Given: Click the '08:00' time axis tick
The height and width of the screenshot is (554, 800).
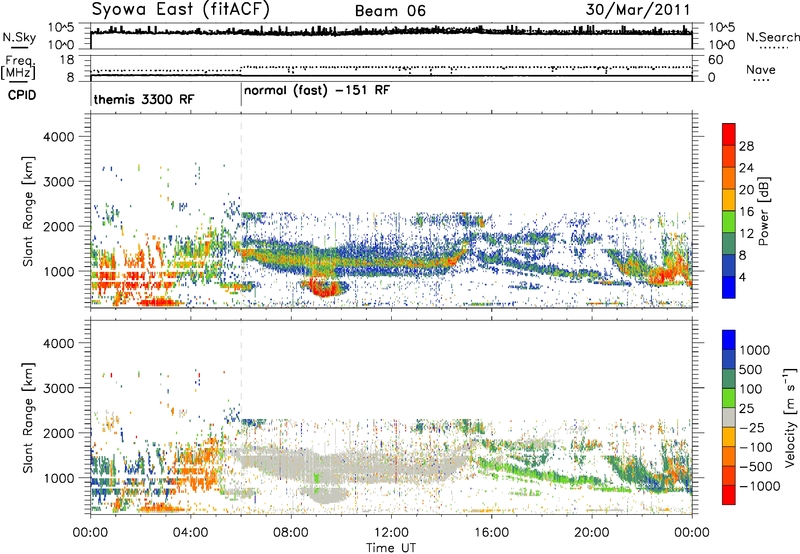Looking at the screenshot, I should tap(291, 533).
